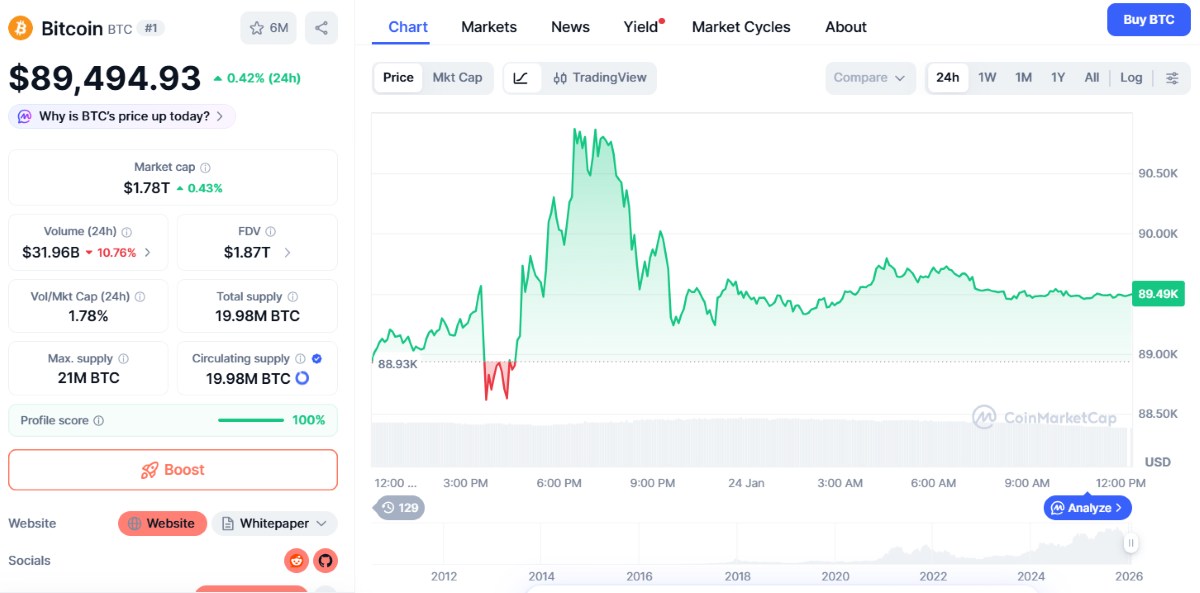Open the News tab

coord(570,27)
